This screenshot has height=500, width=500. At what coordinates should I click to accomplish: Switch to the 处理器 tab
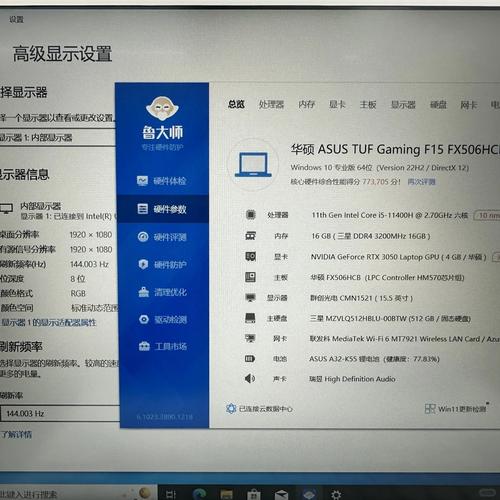pyautogui.click(x=271, y=105)
